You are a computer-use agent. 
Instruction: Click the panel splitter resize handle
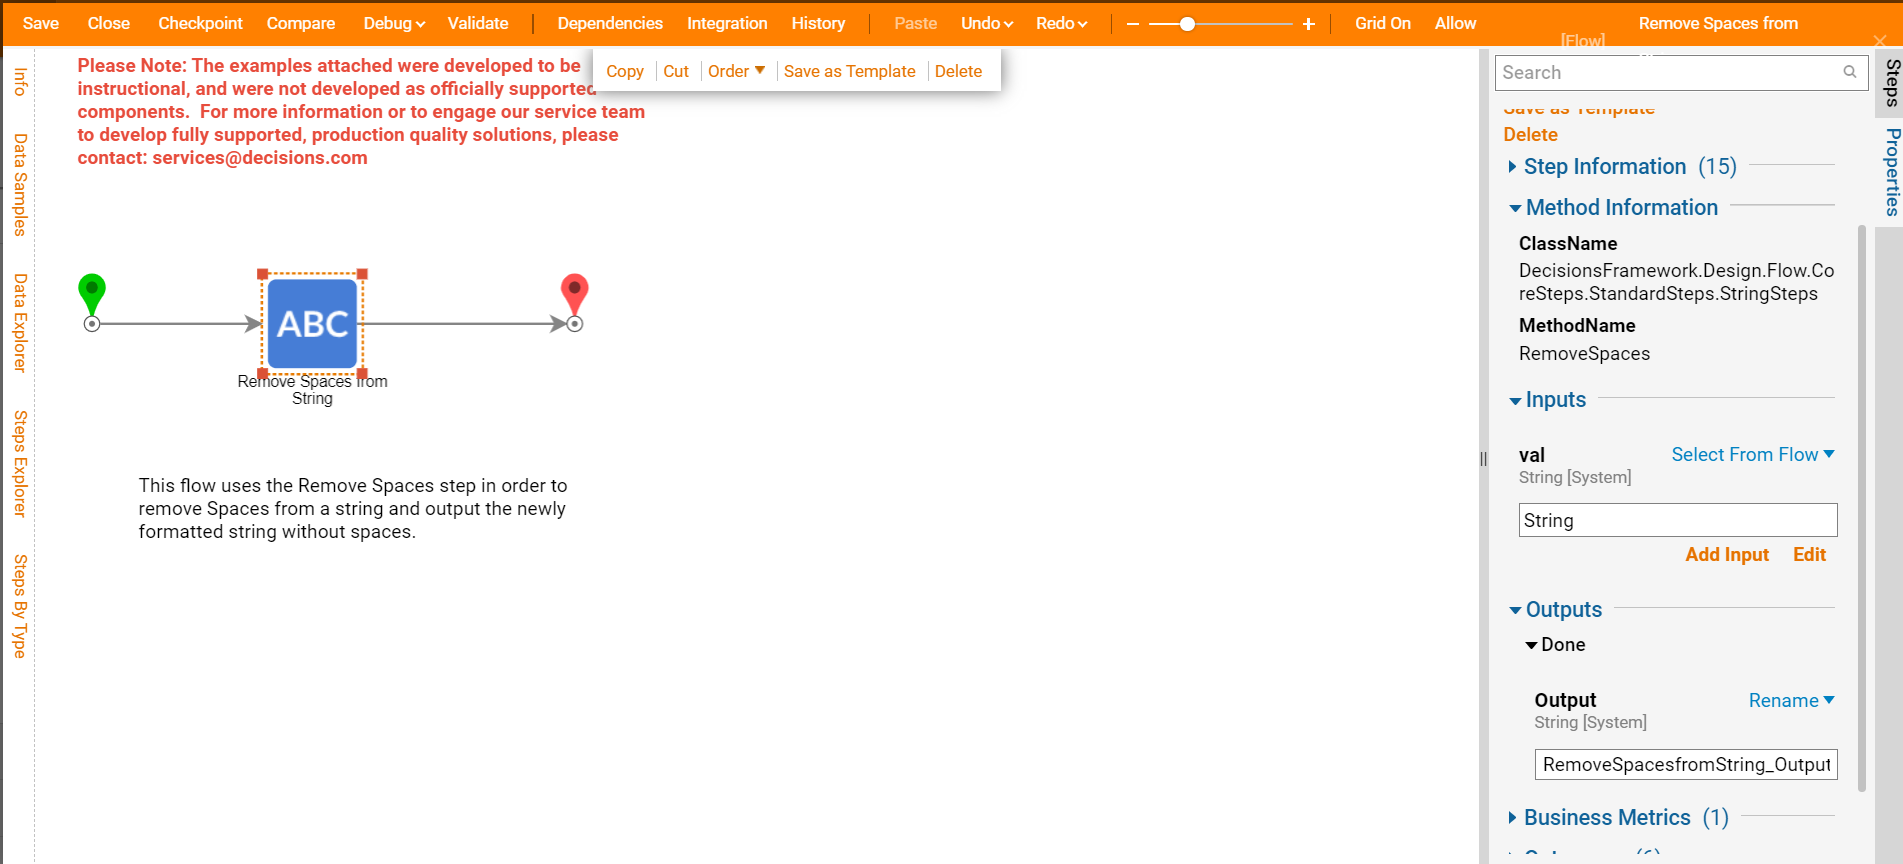click(1483, 459)
